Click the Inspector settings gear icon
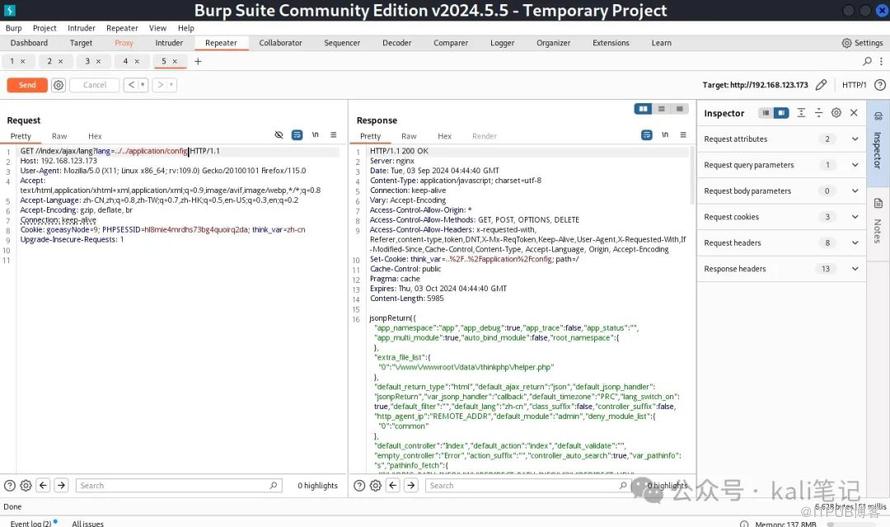890x527 pixels. (x=836, y=113)
